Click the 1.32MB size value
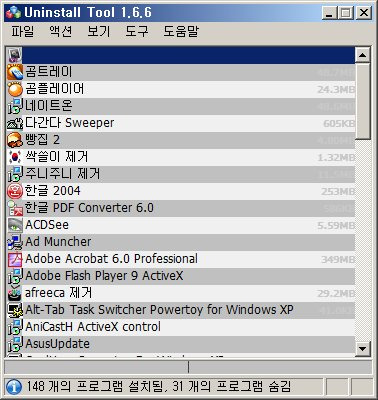378x400 pixels. [336, 157]
